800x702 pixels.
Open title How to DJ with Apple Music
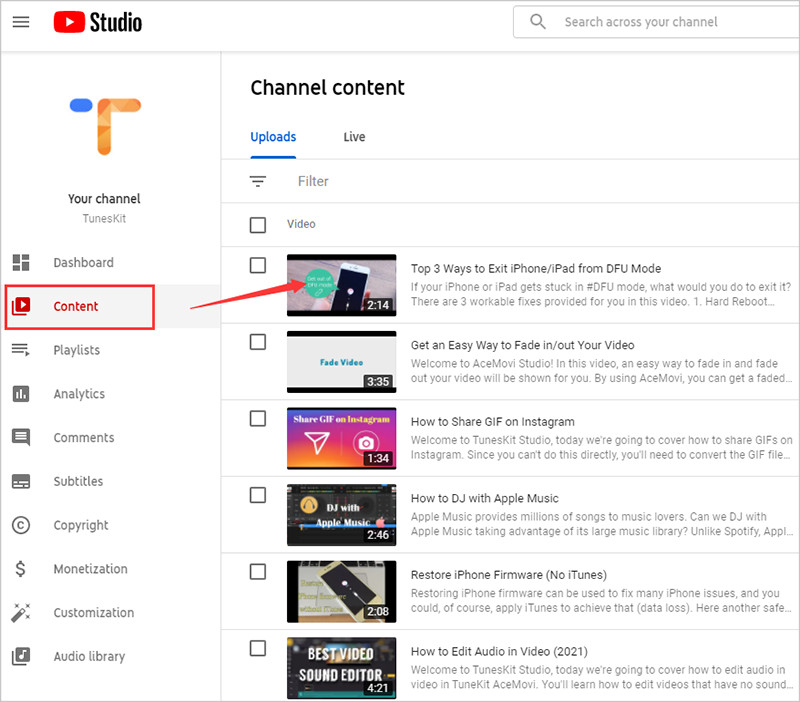[485, 498]
